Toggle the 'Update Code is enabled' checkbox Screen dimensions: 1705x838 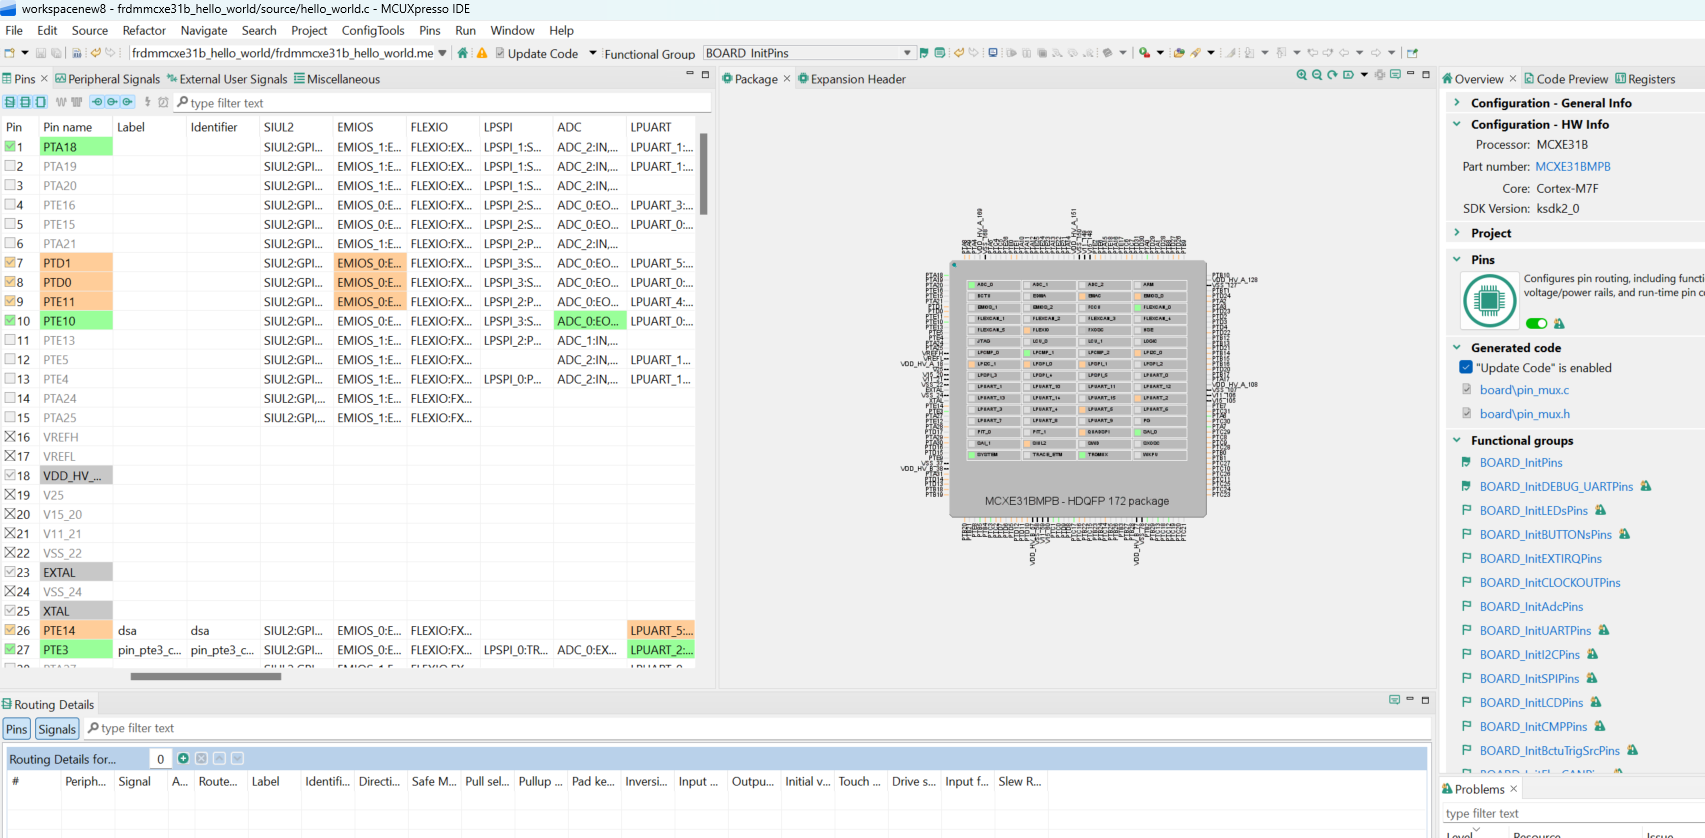(1466, 368)
